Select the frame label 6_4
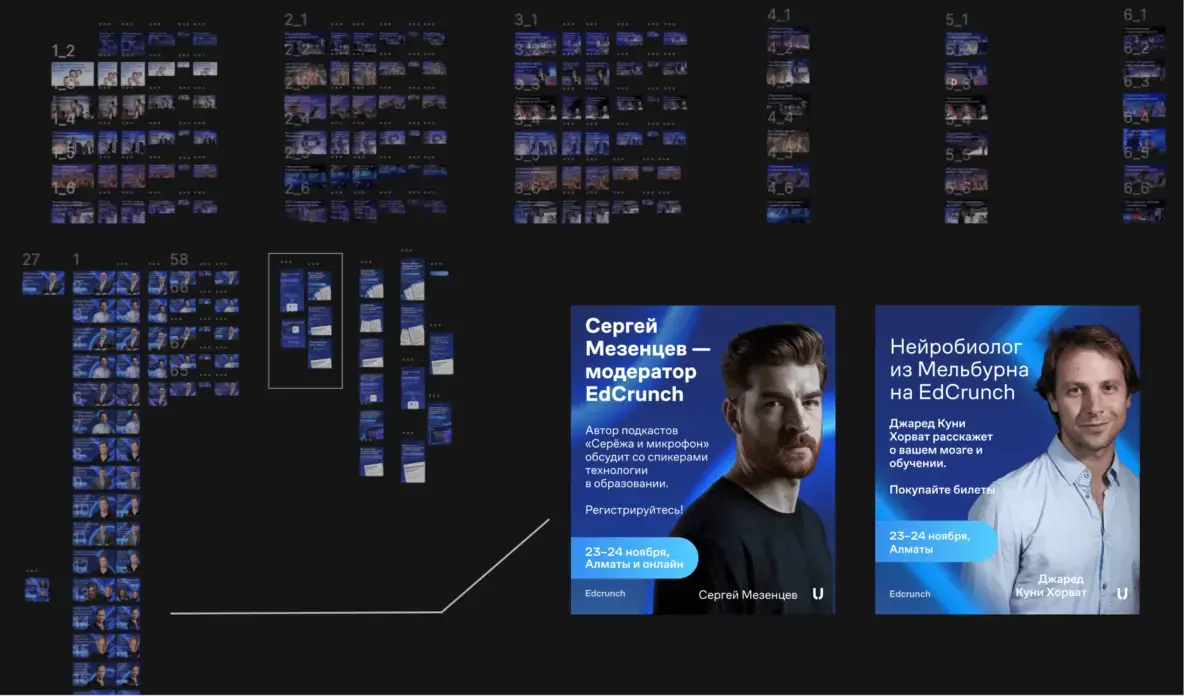1184x696 pixels. pyautogui.click(x=1136, y=118)
